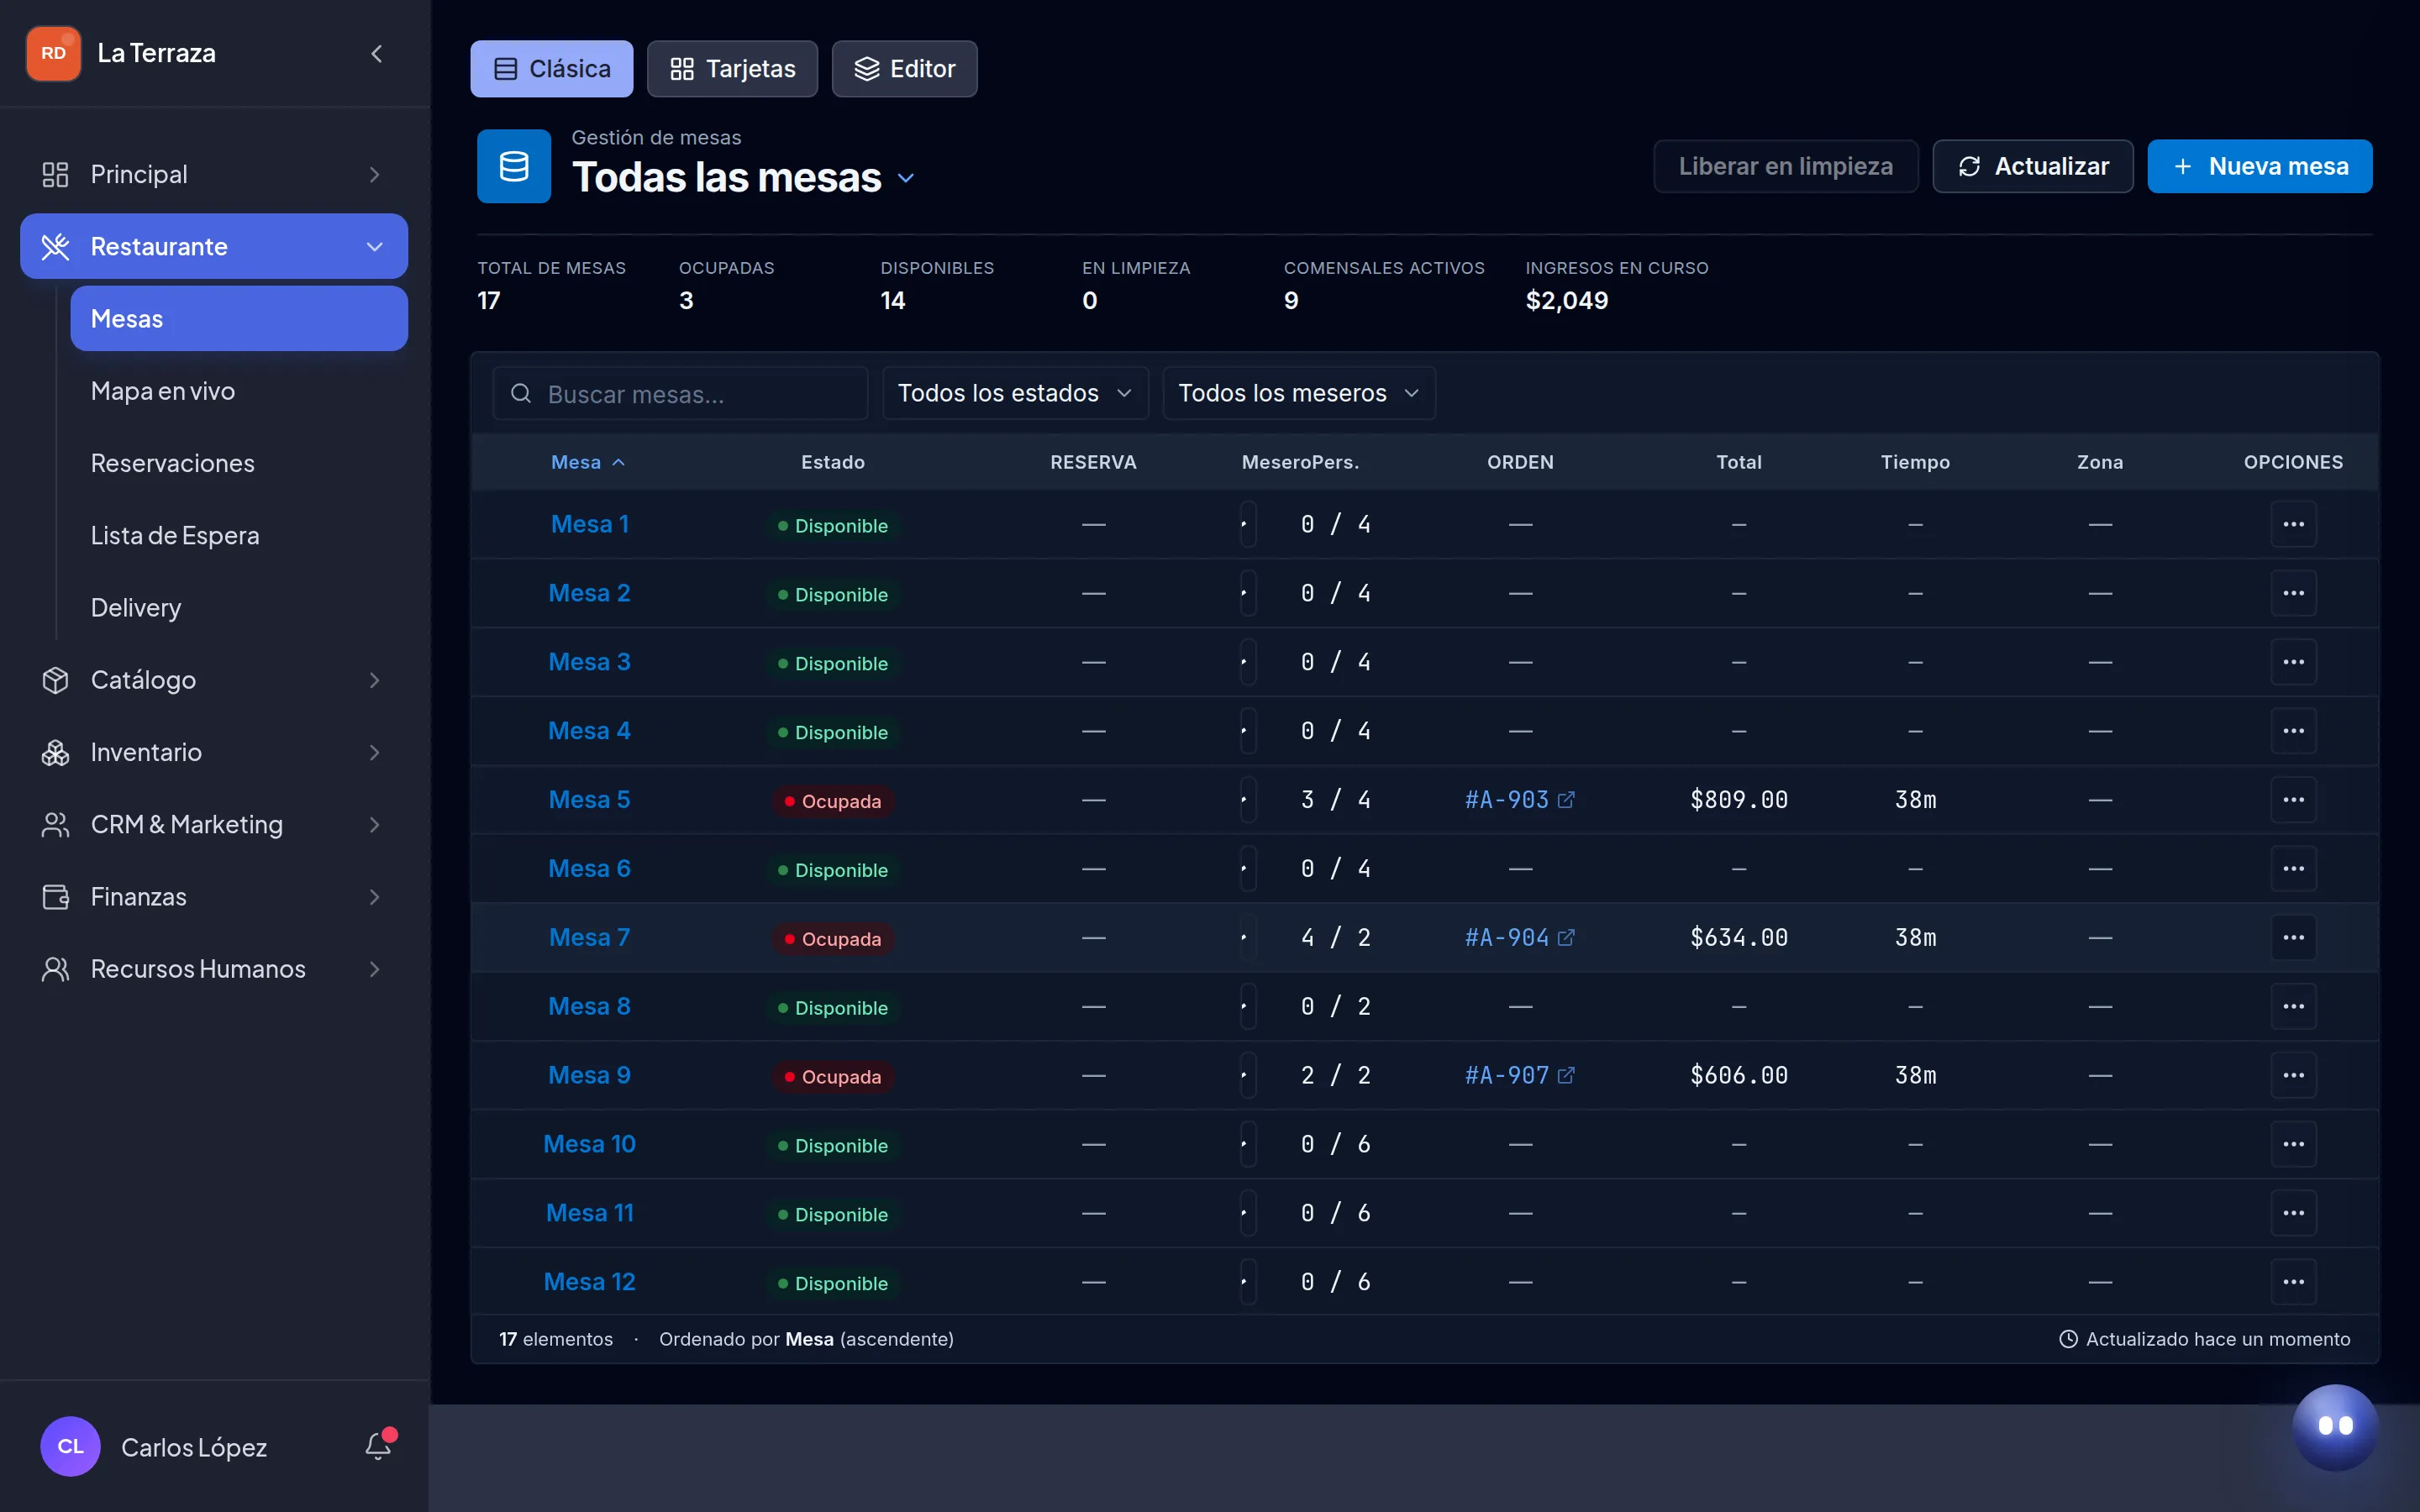Open options menu for Mesa 3
The width and height of the screenshot is (2420, 1512).
click(x=2293, y=662)
